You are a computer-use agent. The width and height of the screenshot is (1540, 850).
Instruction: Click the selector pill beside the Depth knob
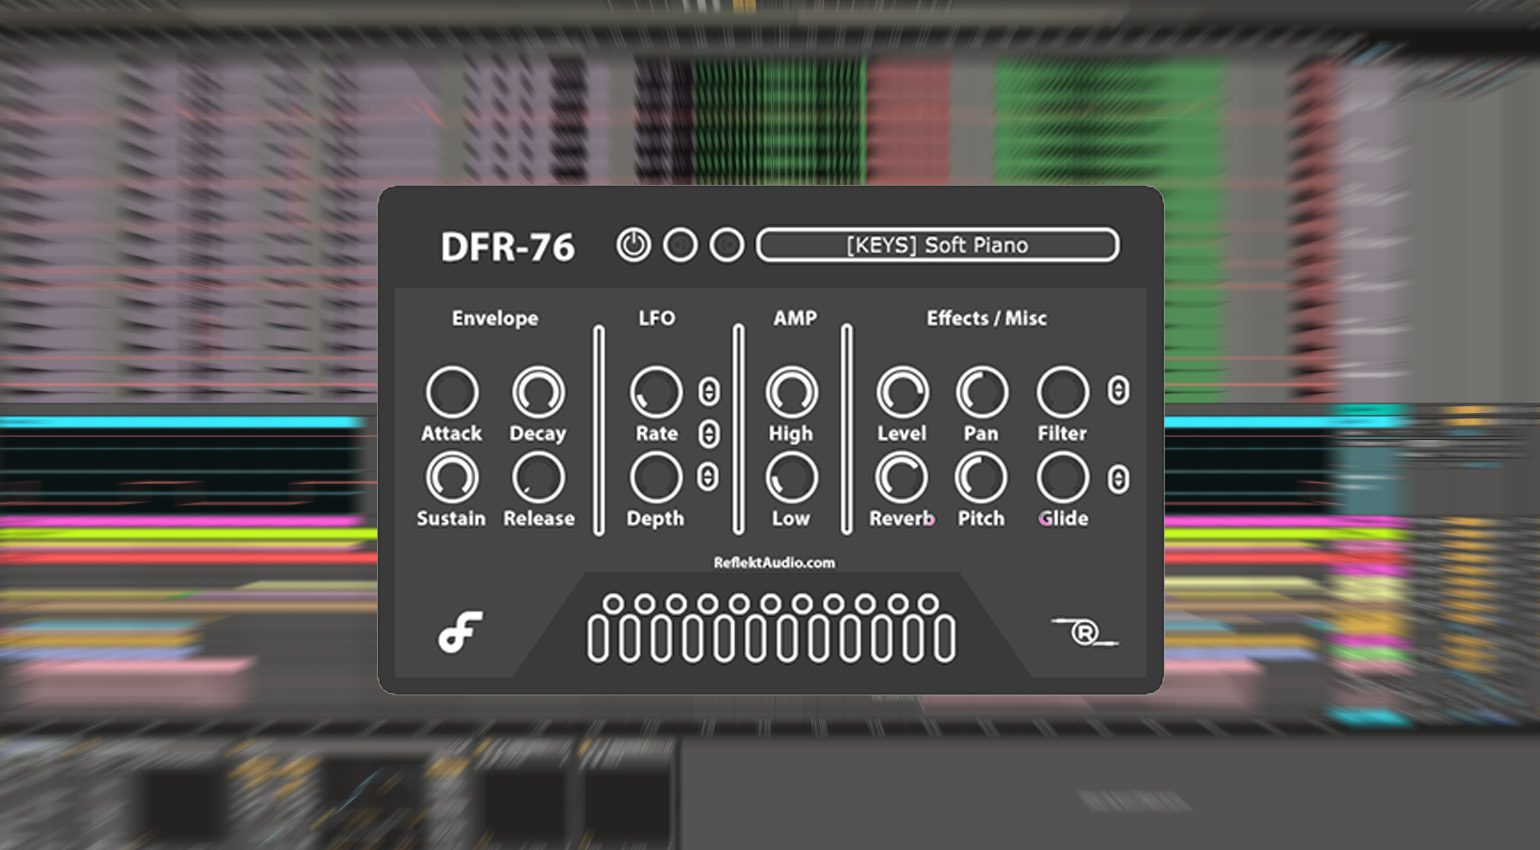tap(708, 477)
